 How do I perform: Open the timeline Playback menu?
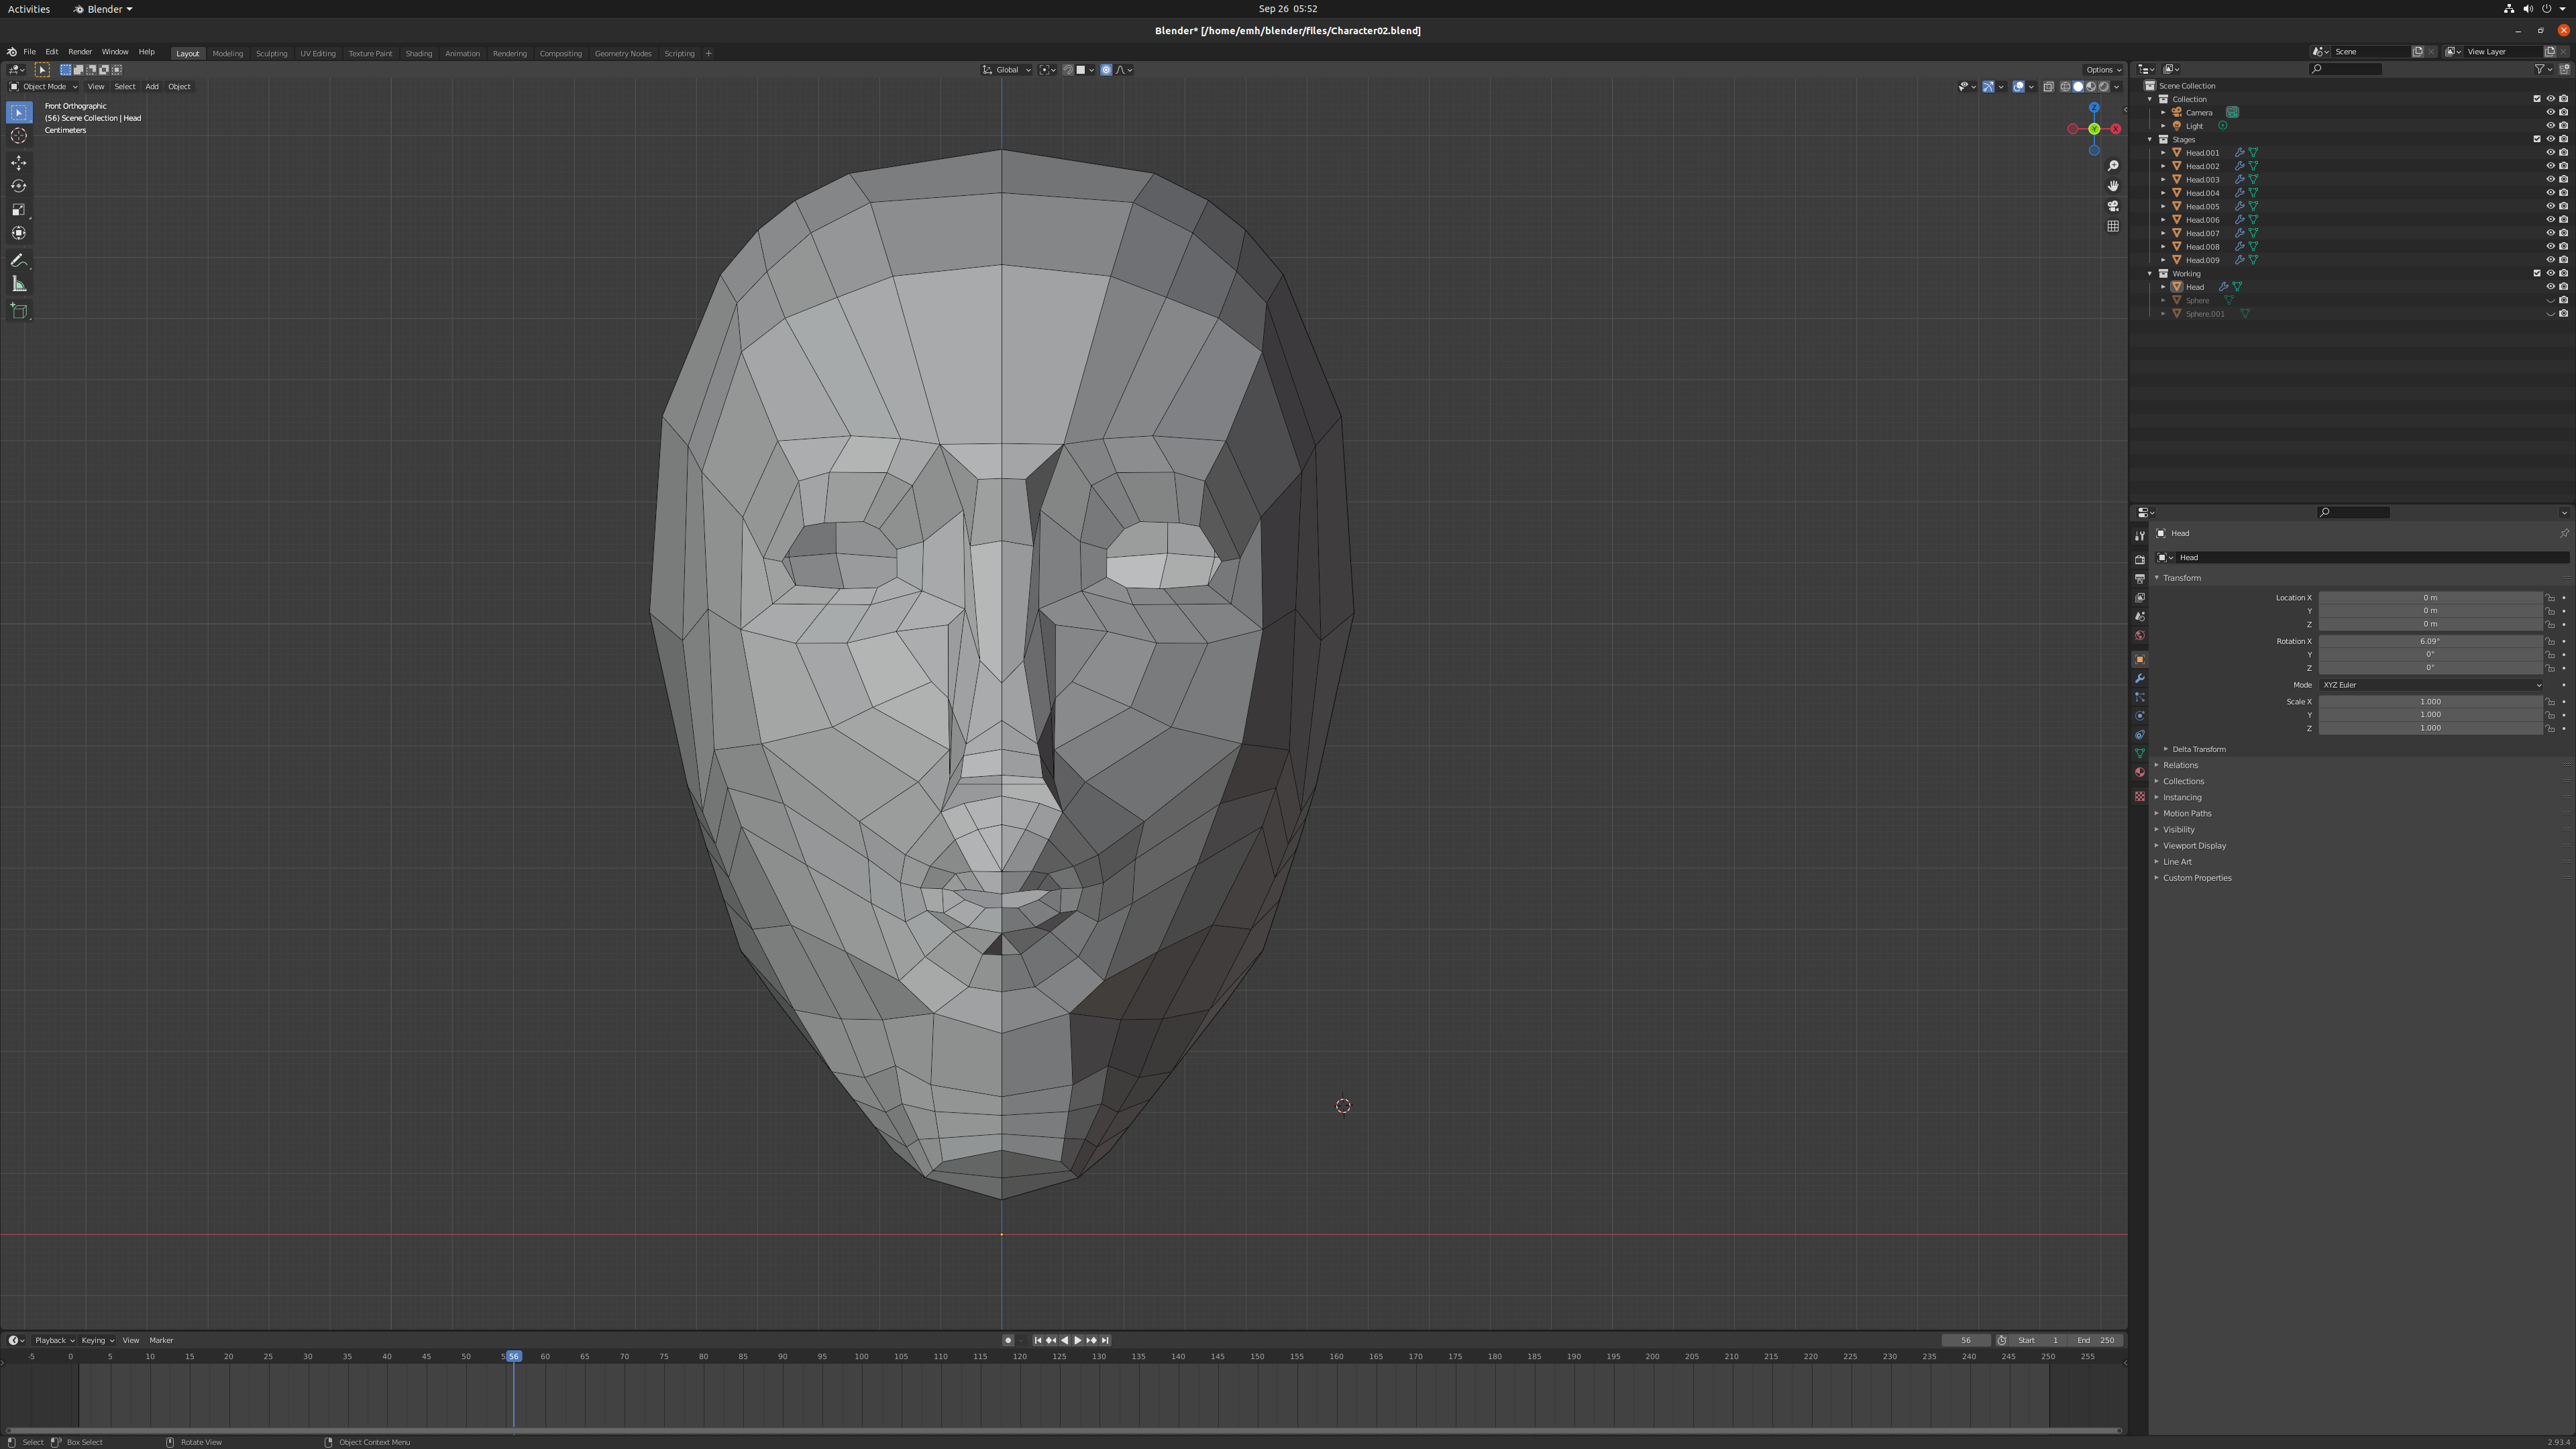click(54, 1340)
